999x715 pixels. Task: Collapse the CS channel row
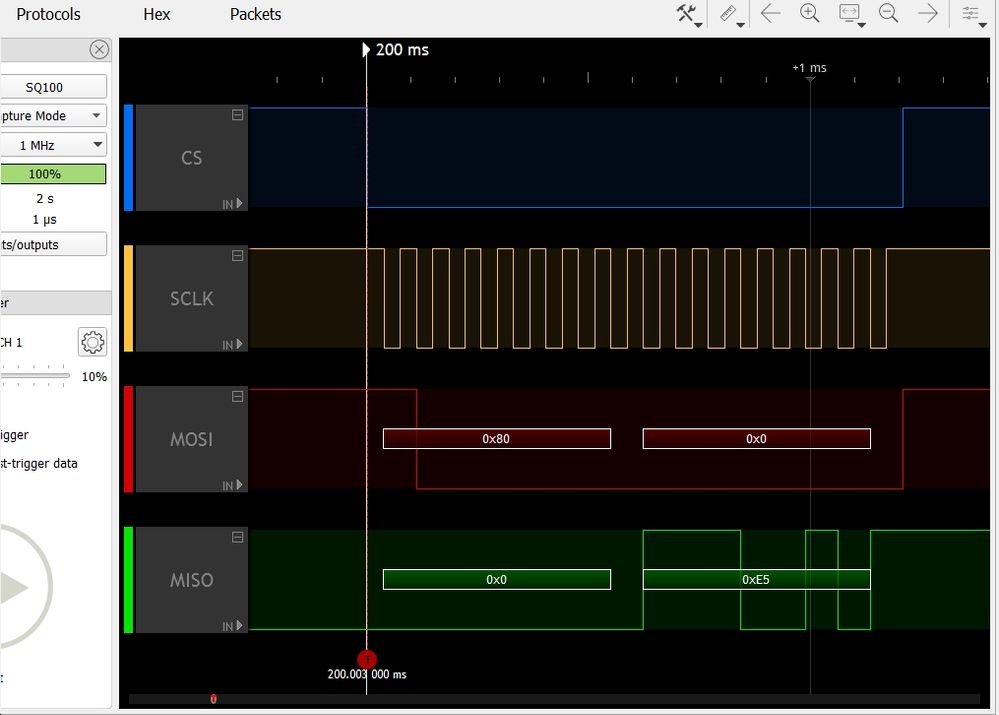point(237,115)
